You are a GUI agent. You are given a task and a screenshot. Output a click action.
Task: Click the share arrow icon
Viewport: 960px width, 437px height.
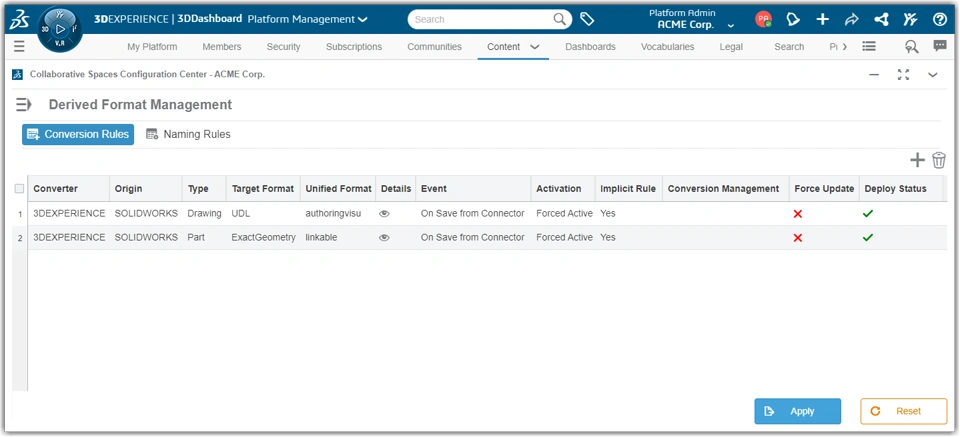click(x=852, y=20)
